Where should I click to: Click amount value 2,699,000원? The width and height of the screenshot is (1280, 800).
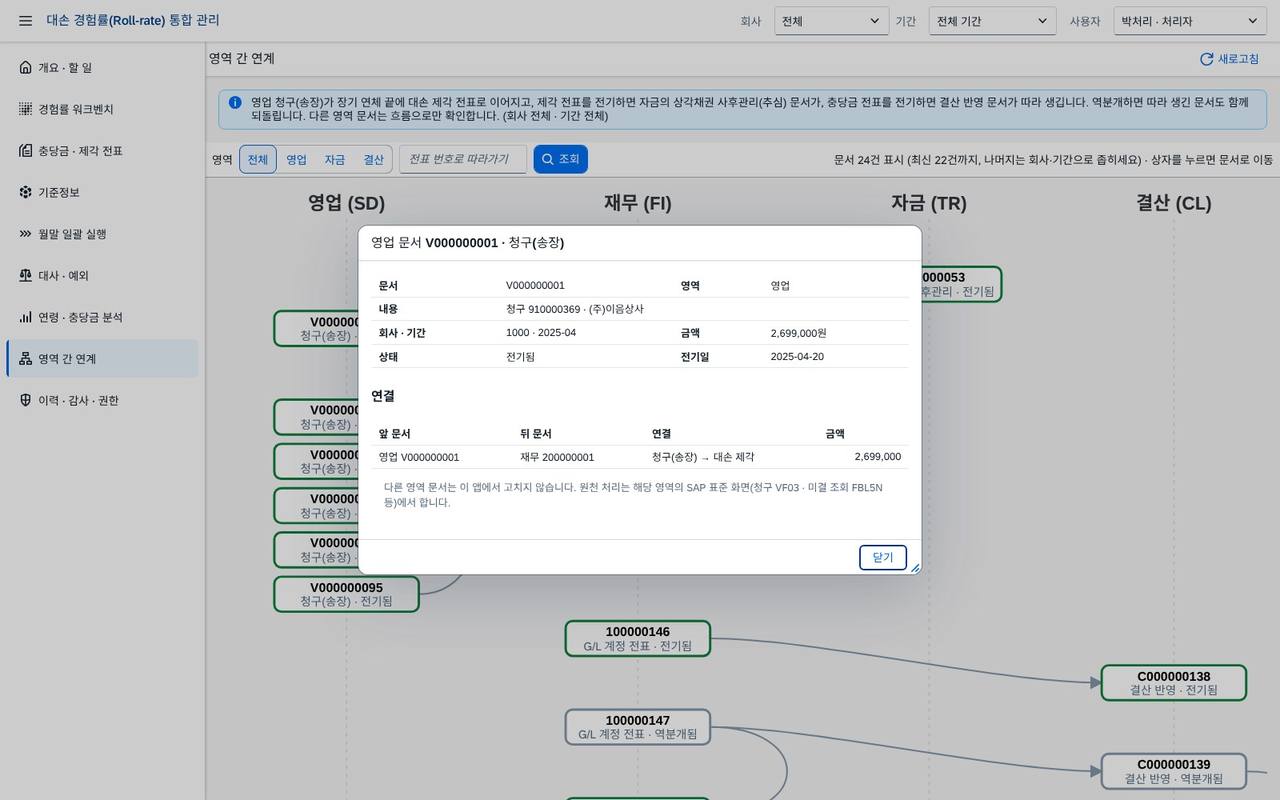coord(799,333)
